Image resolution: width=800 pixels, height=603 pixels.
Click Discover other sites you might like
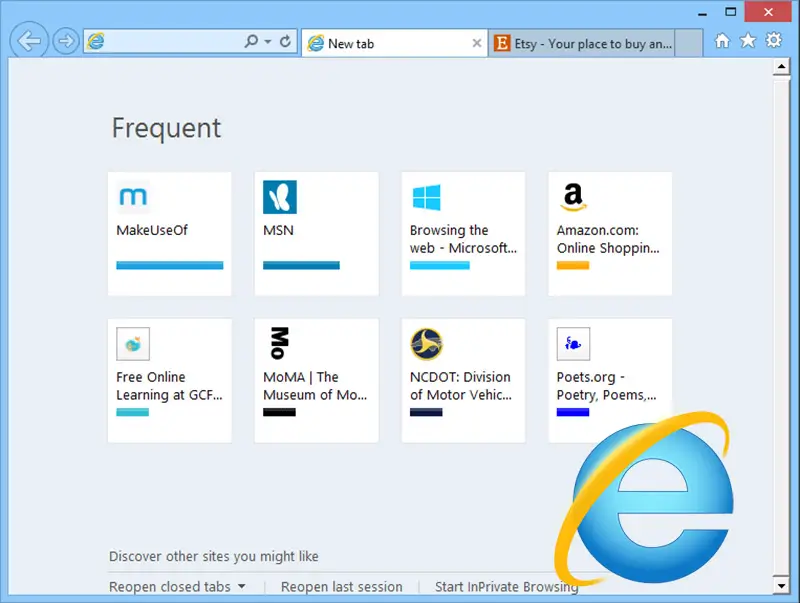point(214,556)
